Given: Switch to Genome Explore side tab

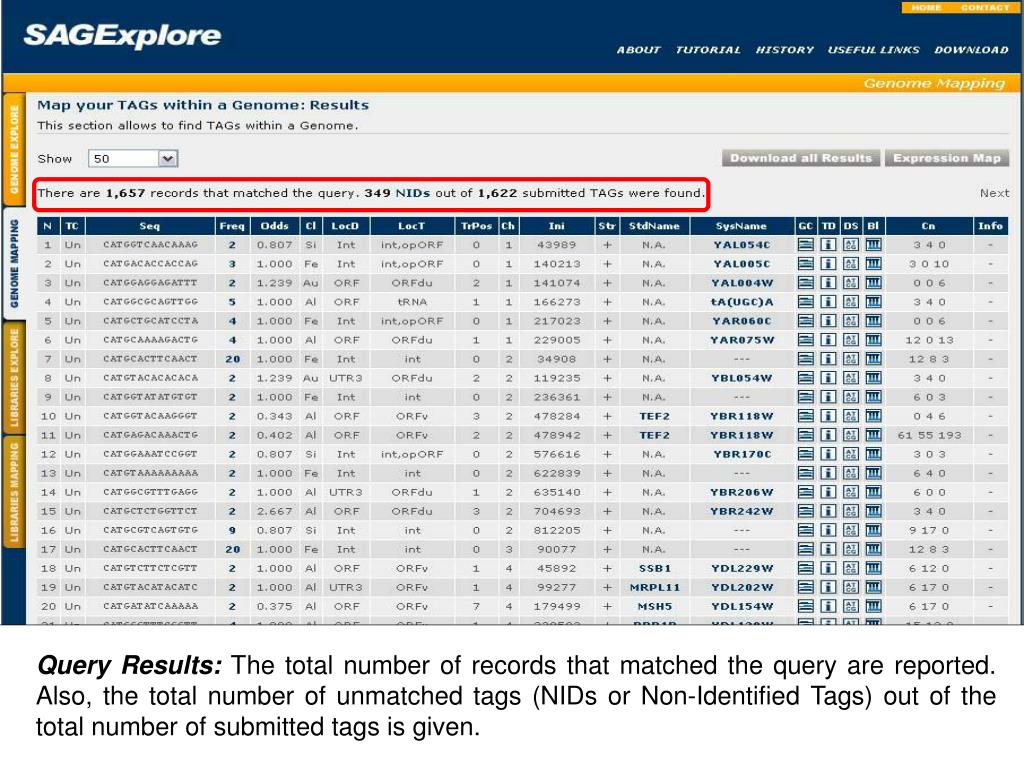Looking at the screenshot, I should 14,150.
